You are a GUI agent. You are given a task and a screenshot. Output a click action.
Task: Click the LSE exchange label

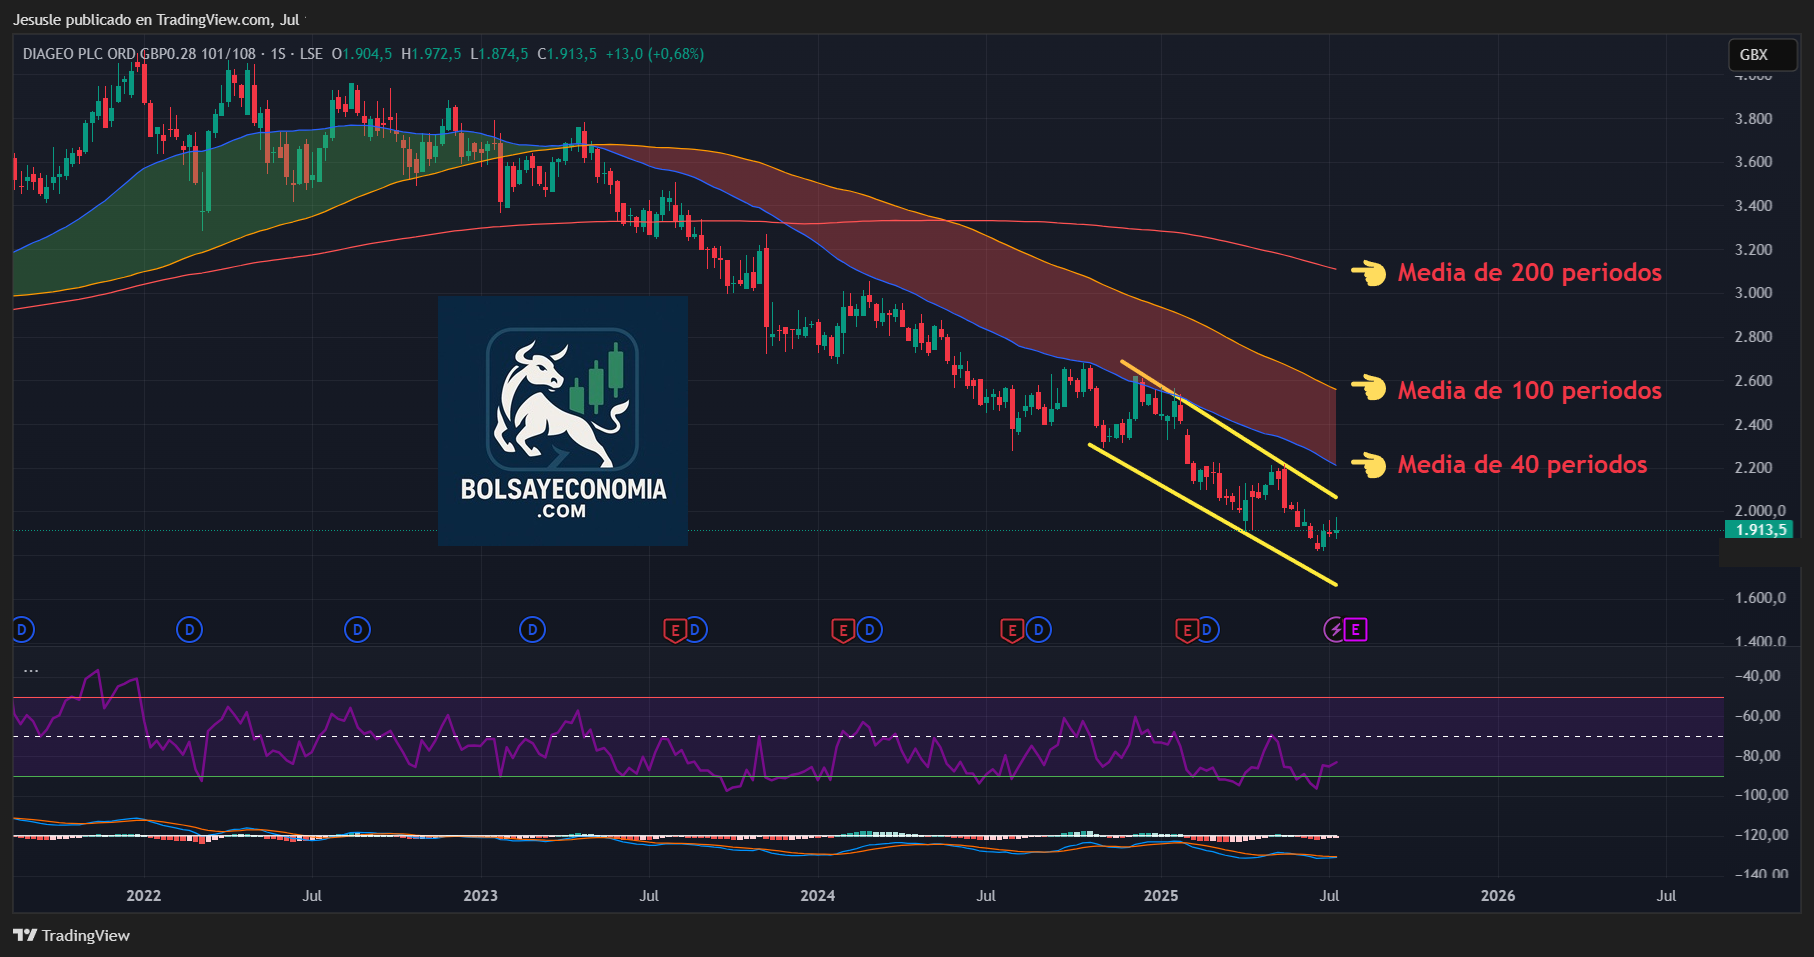click(311, 54)
